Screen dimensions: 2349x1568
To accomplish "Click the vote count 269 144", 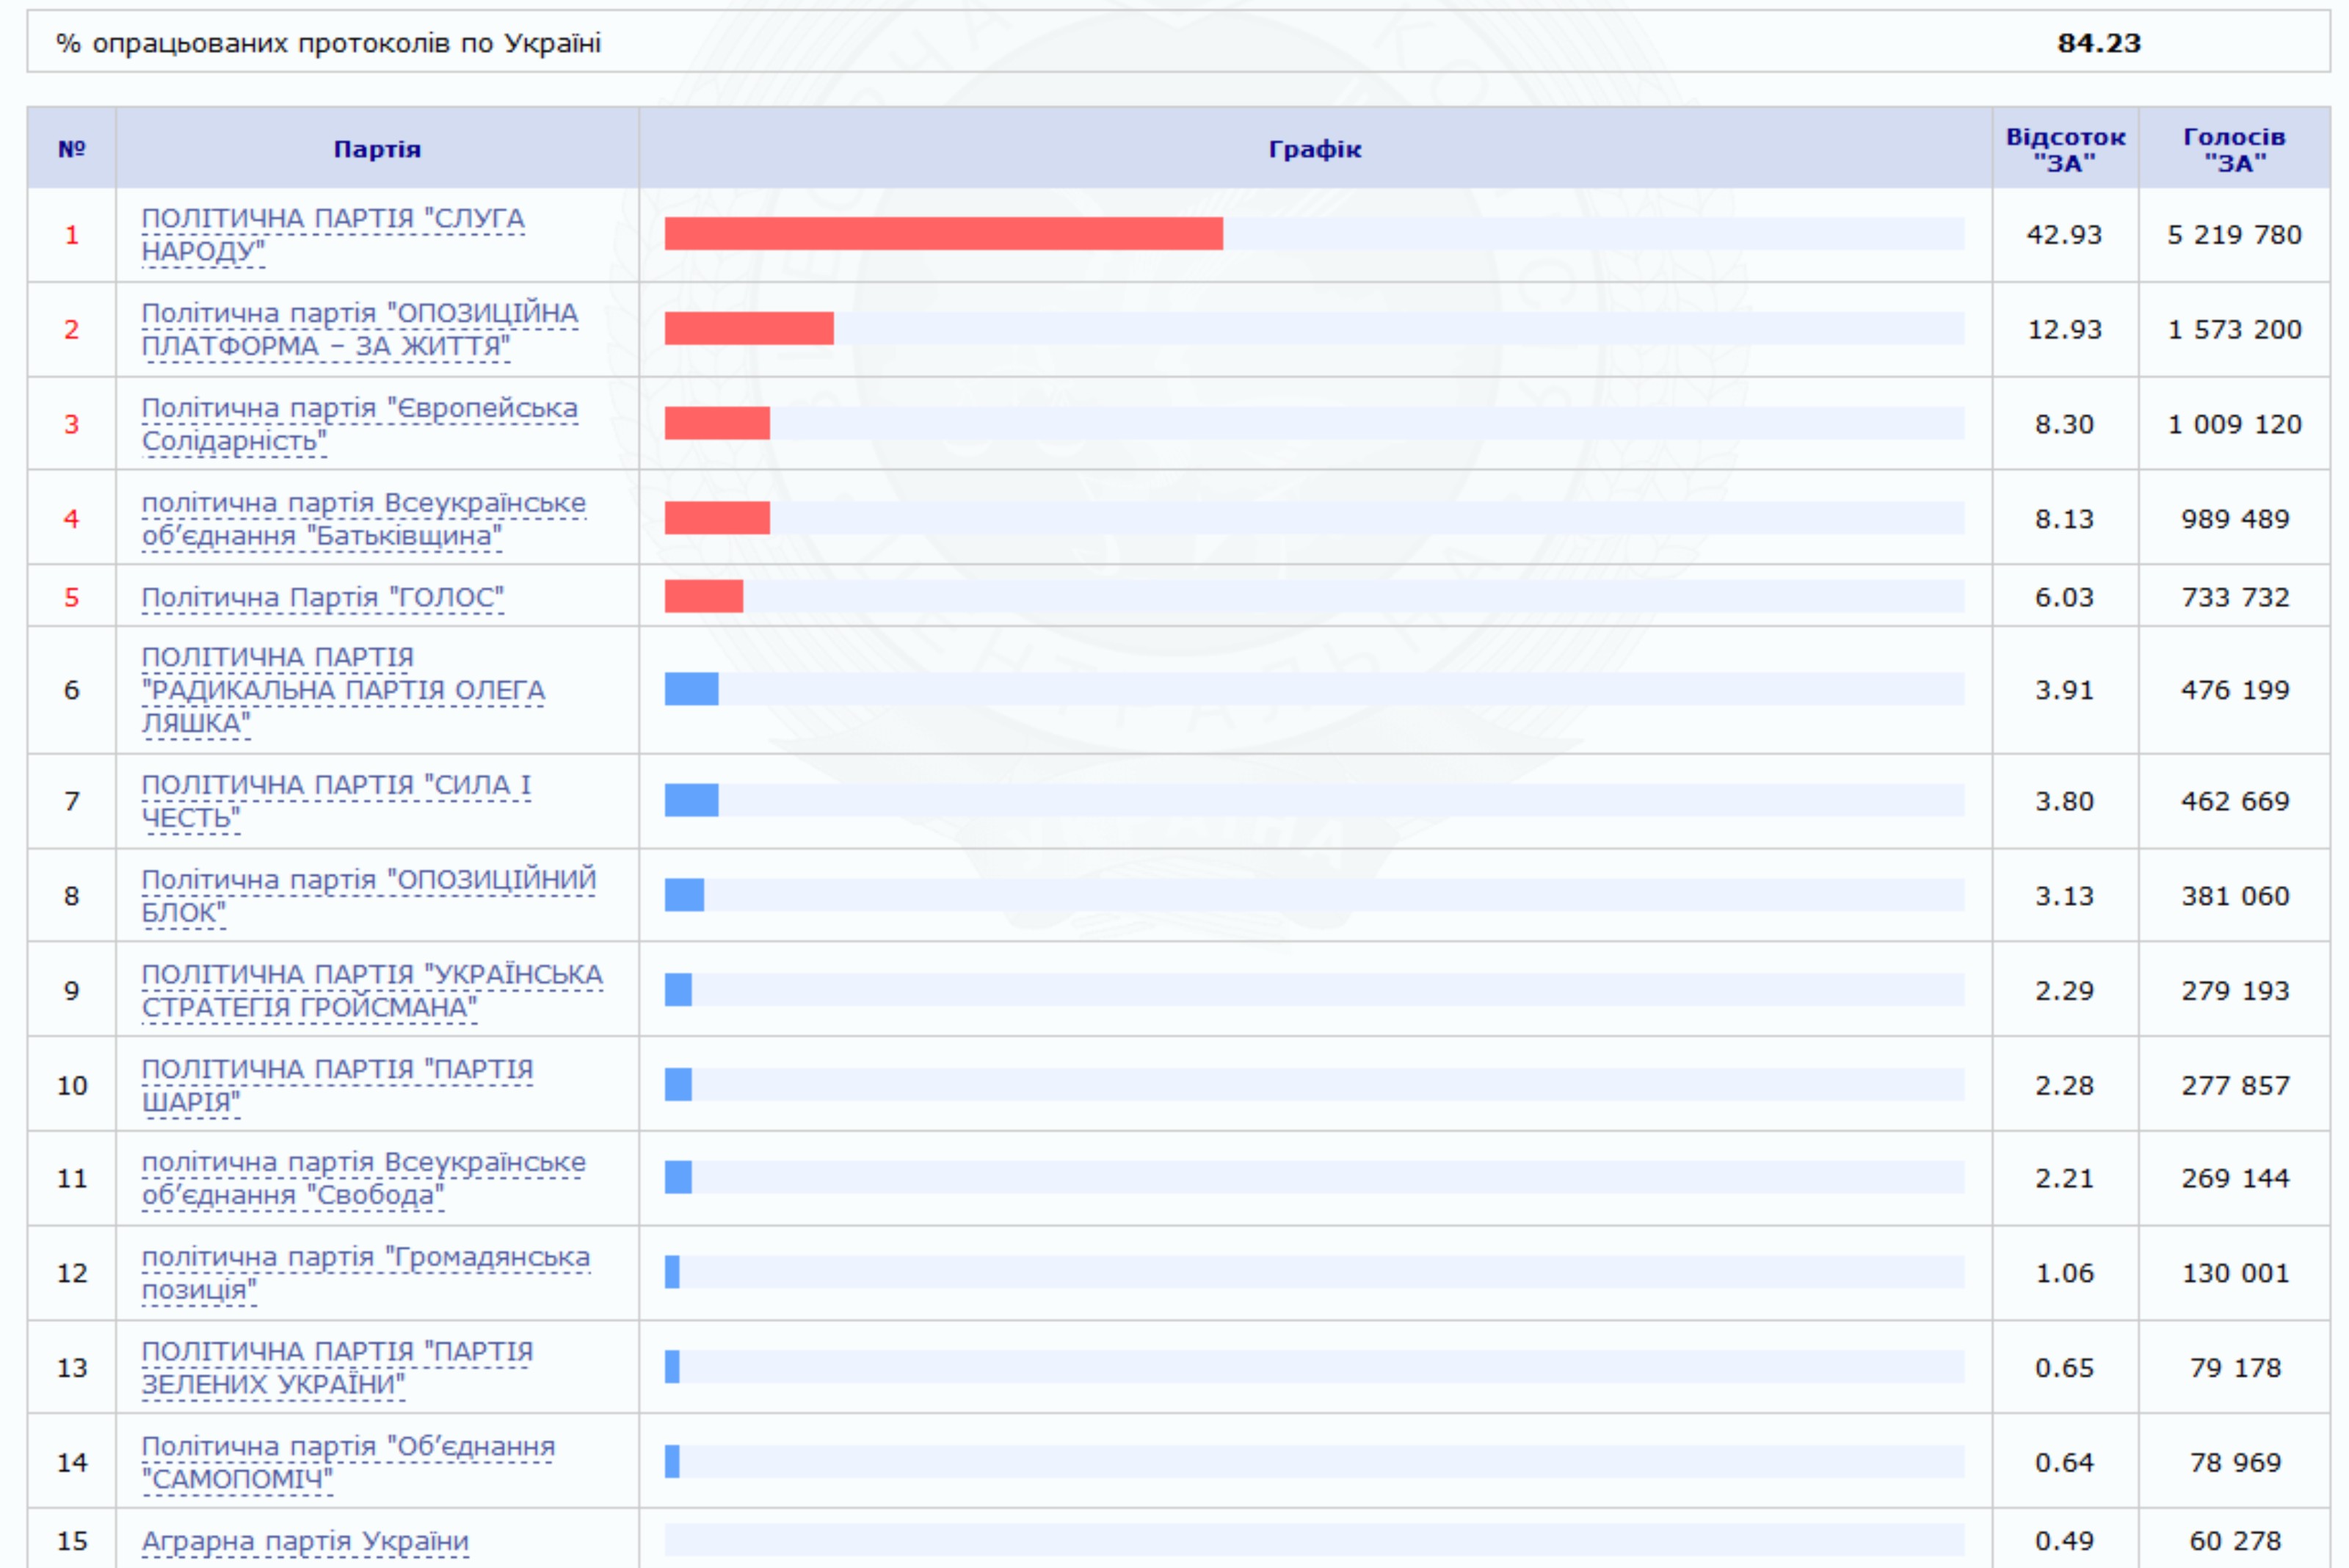I will pos(2236,1179).
